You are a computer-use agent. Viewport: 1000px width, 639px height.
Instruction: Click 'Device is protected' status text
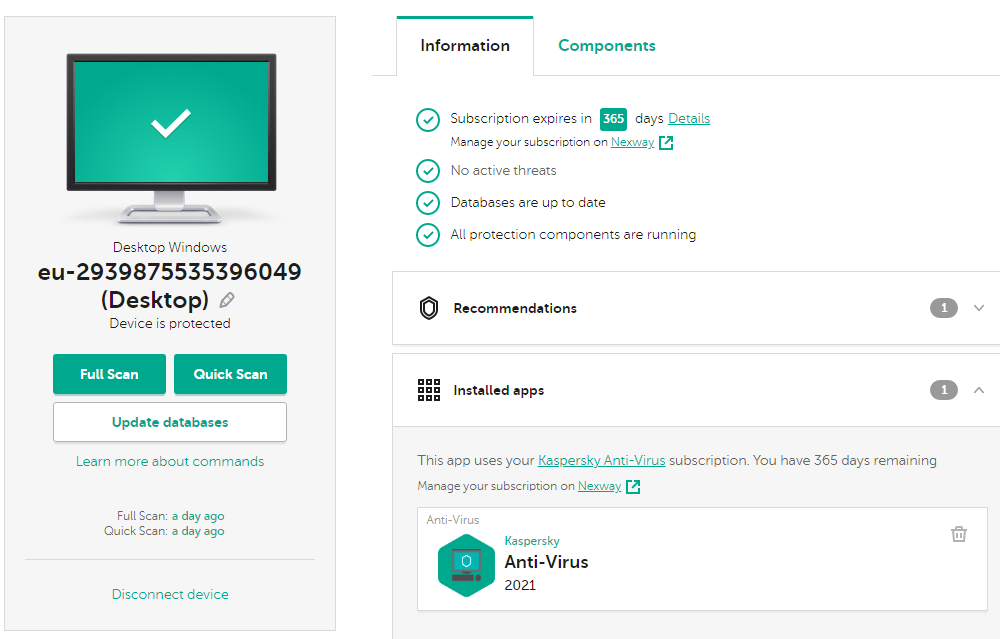point(170,323)
